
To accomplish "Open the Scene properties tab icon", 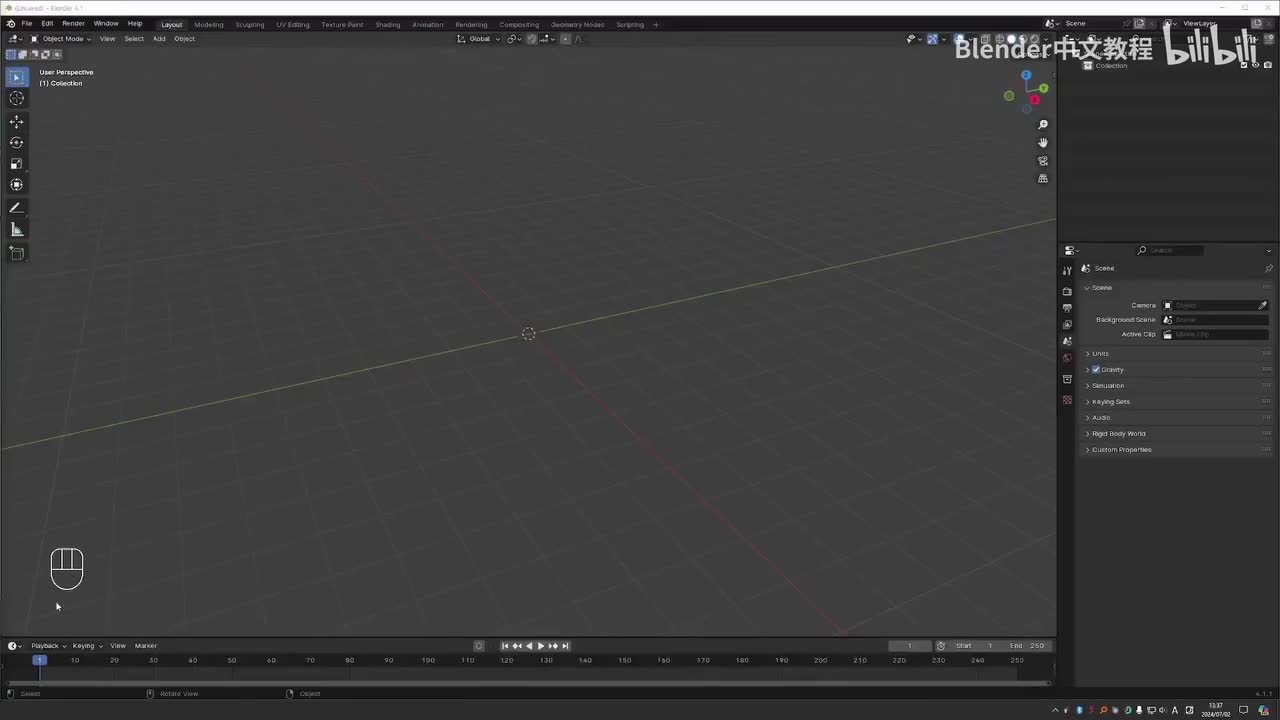I will pos(1067,341).
